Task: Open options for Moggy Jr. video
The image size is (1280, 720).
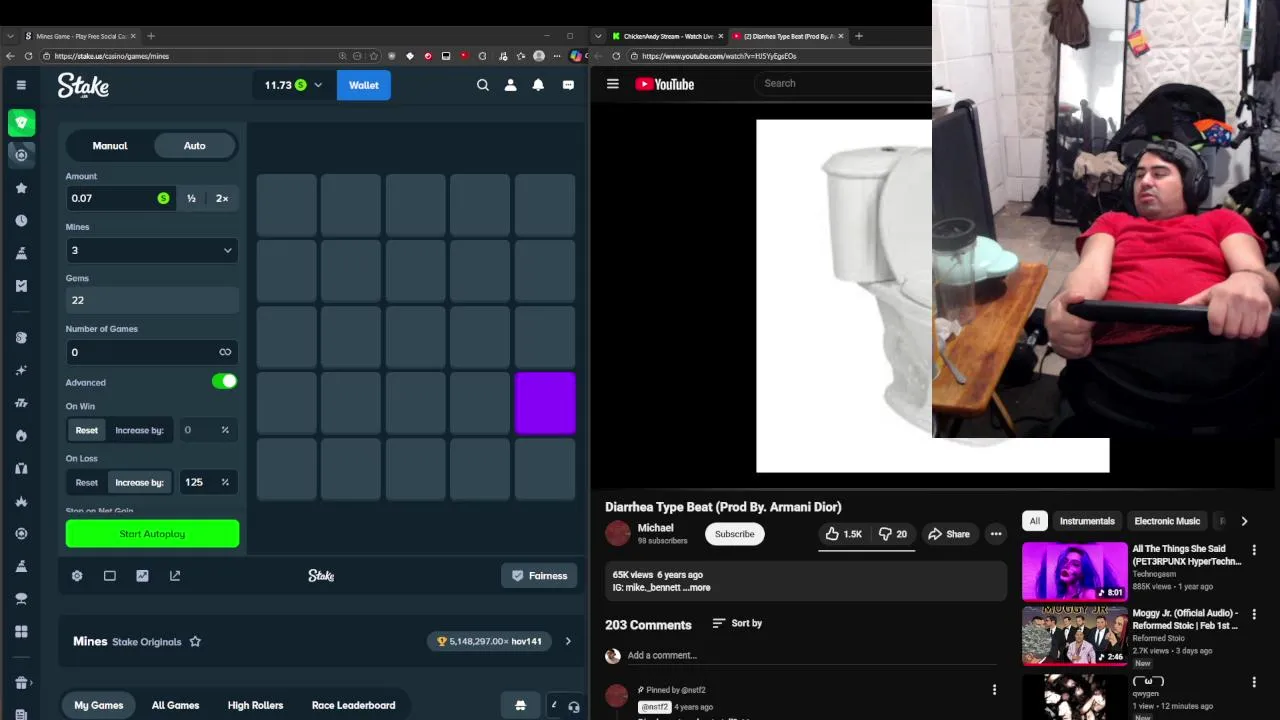Action: point(1254,614)
